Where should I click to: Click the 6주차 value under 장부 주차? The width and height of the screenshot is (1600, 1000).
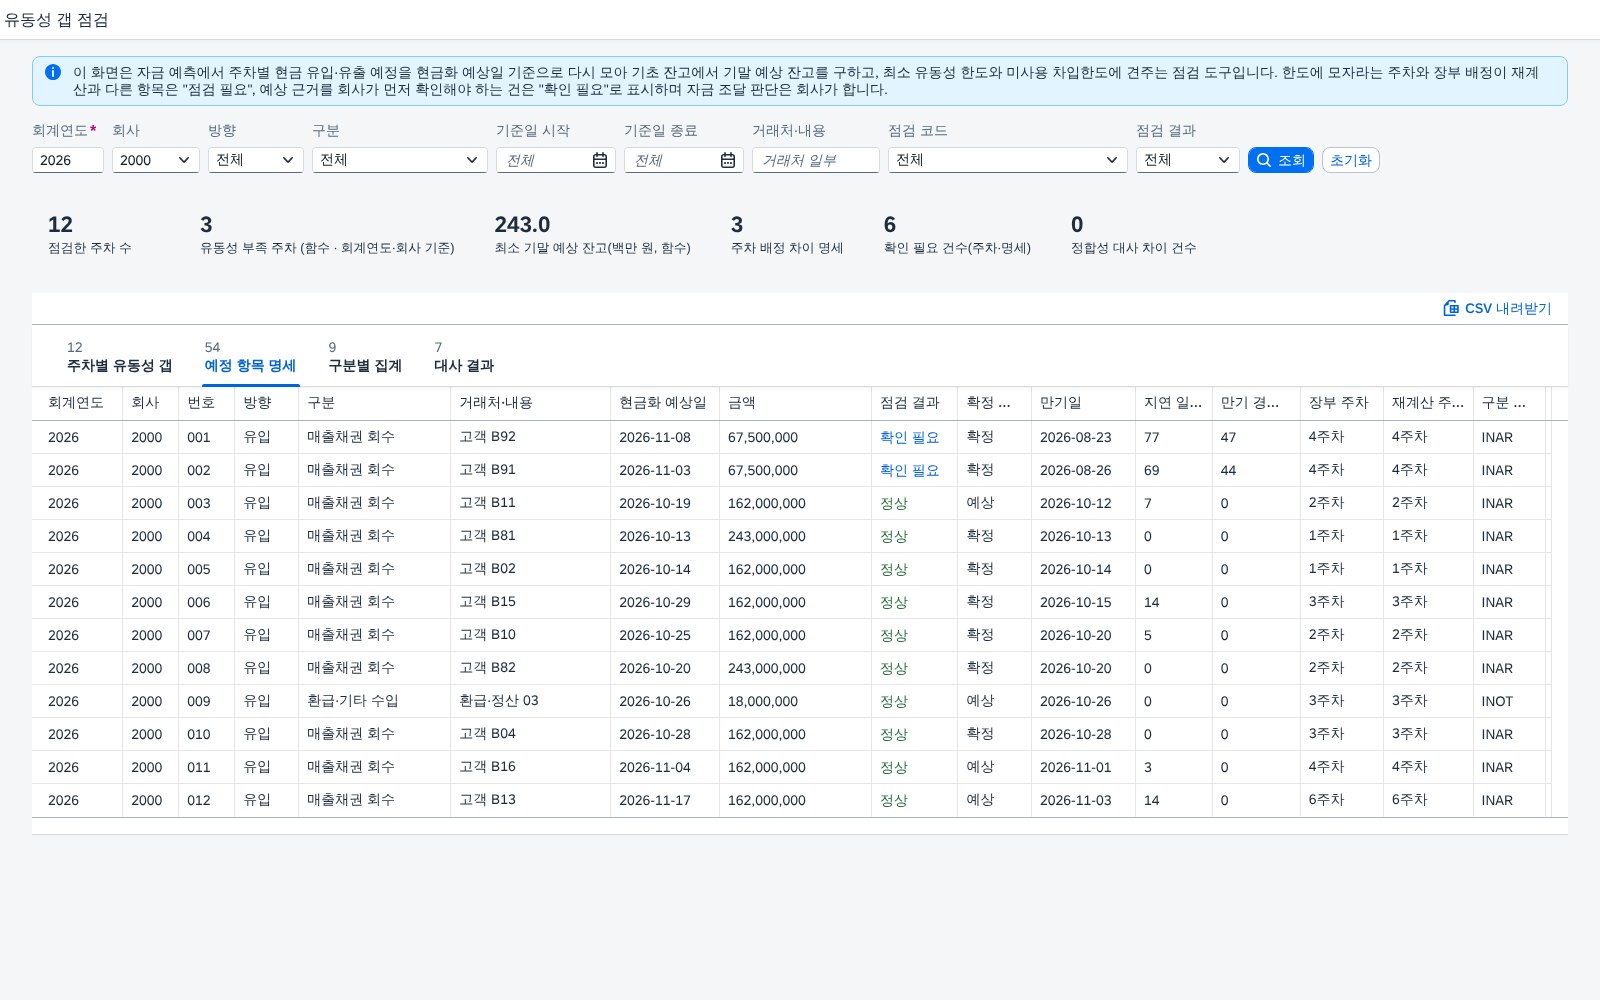pyautogui.click(x=1326, y=800)
